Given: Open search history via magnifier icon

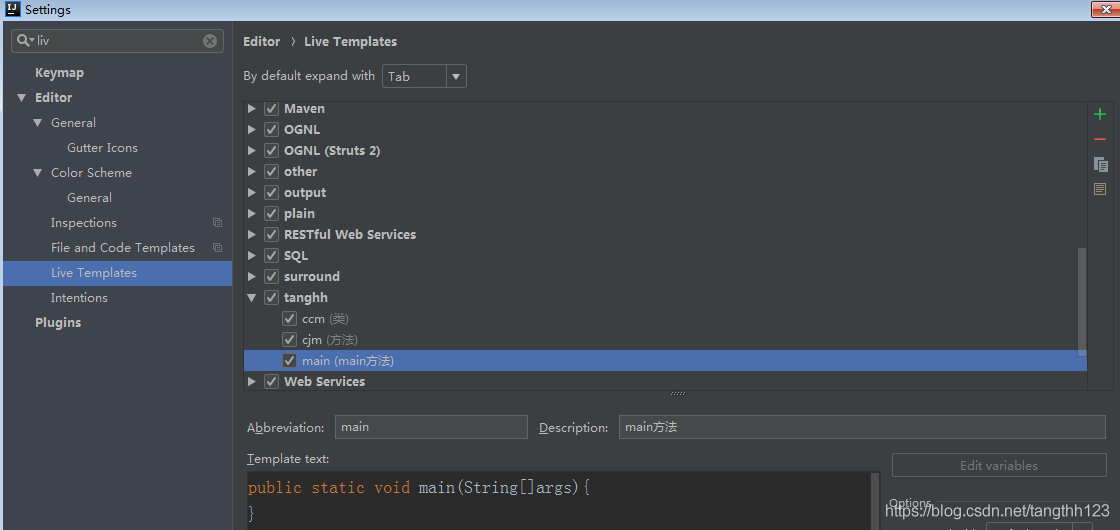Looking at the screenshot, I should (26, 41).
